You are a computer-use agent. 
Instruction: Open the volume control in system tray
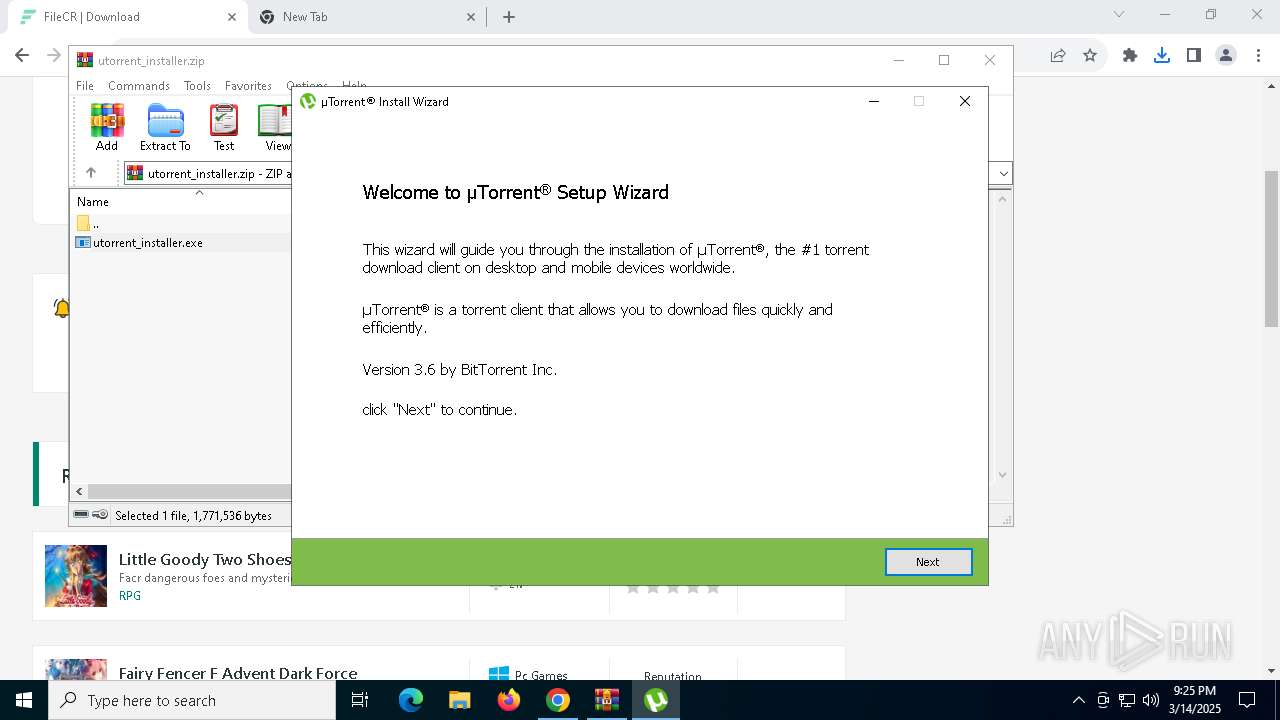pyautogui.click(x=1151, y=700)
